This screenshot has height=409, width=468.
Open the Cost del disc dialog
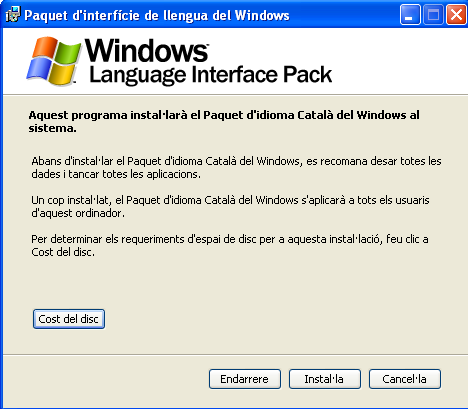click(x=69, y=319)
